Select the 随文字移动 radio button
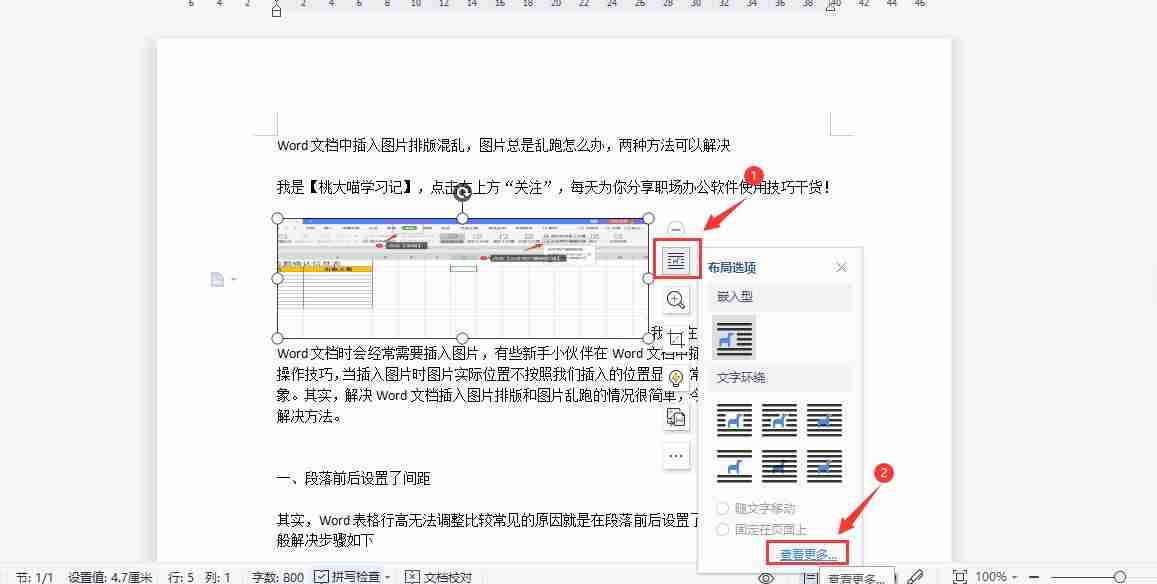1157x584 pixels. pos(722,508)
